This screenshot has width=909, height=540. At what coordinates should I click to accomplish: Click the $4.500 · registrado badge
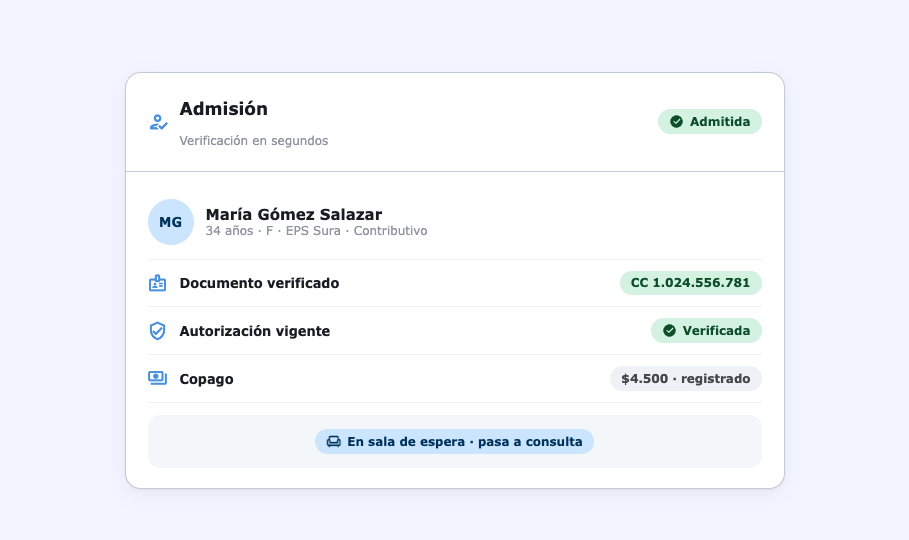pos(686,378)
